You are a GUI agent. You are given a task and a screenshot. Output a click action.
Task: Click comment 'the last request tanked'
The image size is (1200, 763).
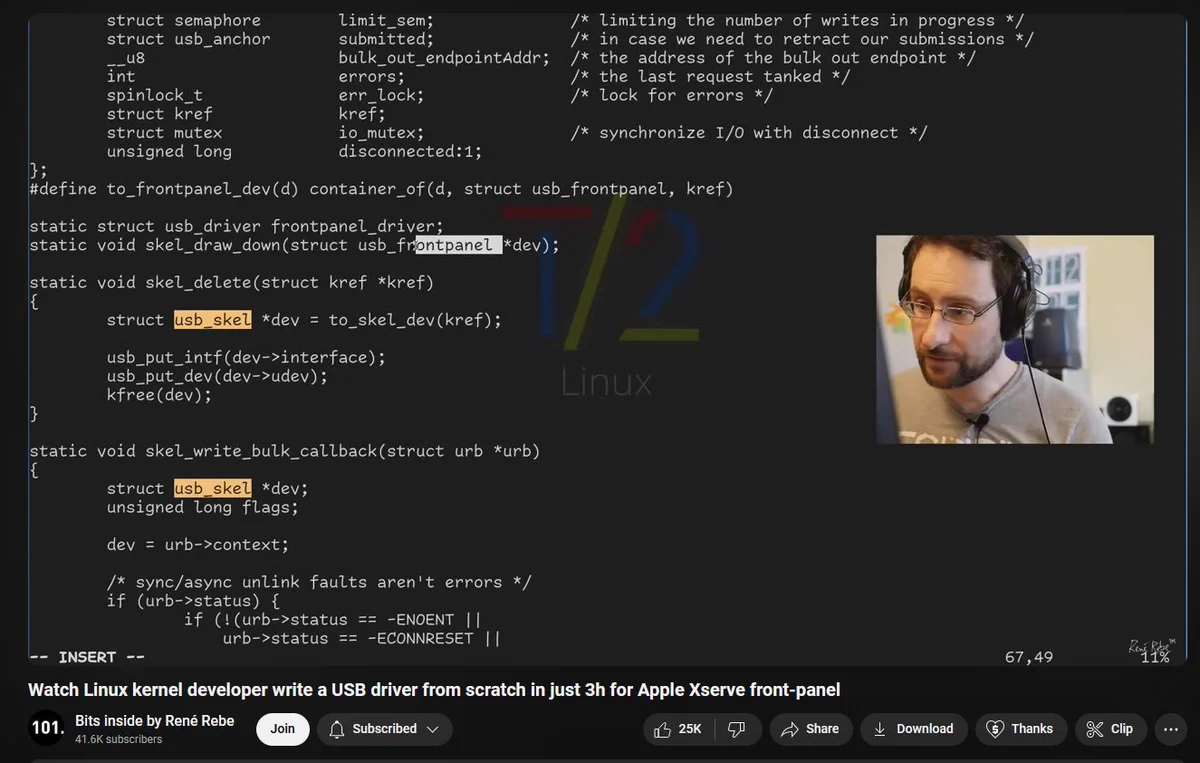[711, 77]
